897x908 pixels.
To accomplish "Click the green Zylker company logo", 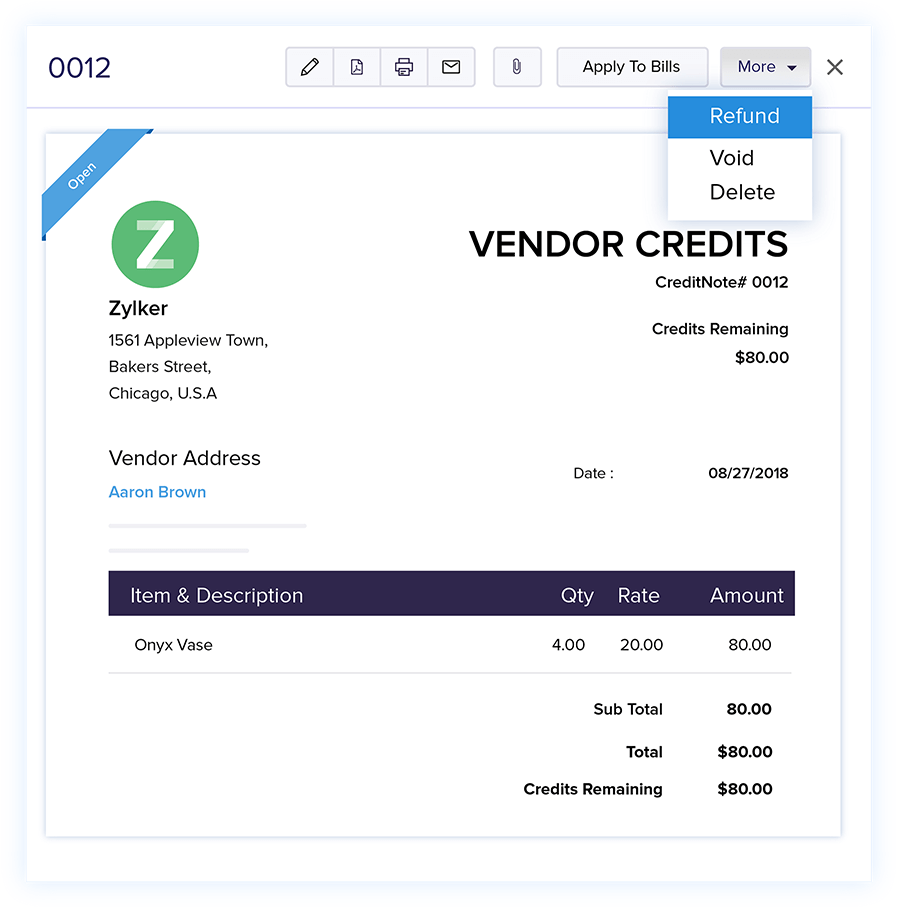I will (x=155, y=243).
